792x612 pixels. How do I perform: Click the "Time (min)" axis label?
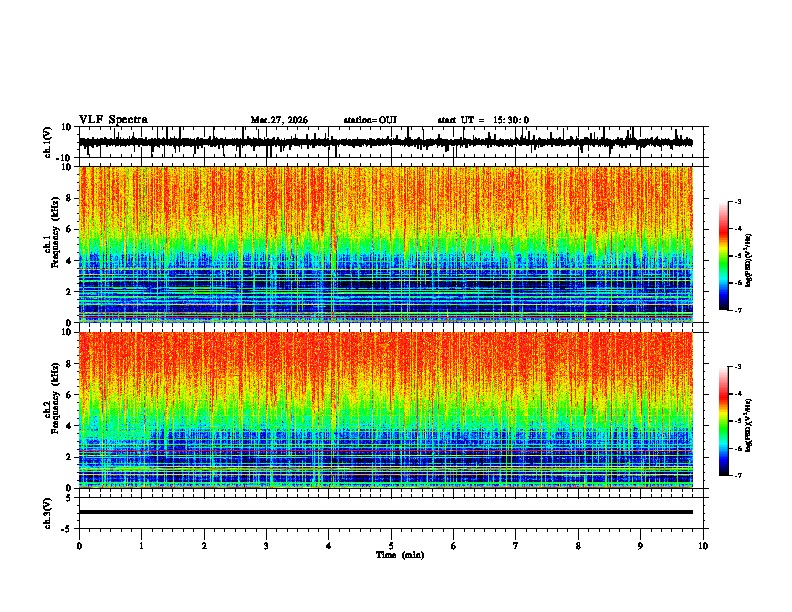point(400,555)
